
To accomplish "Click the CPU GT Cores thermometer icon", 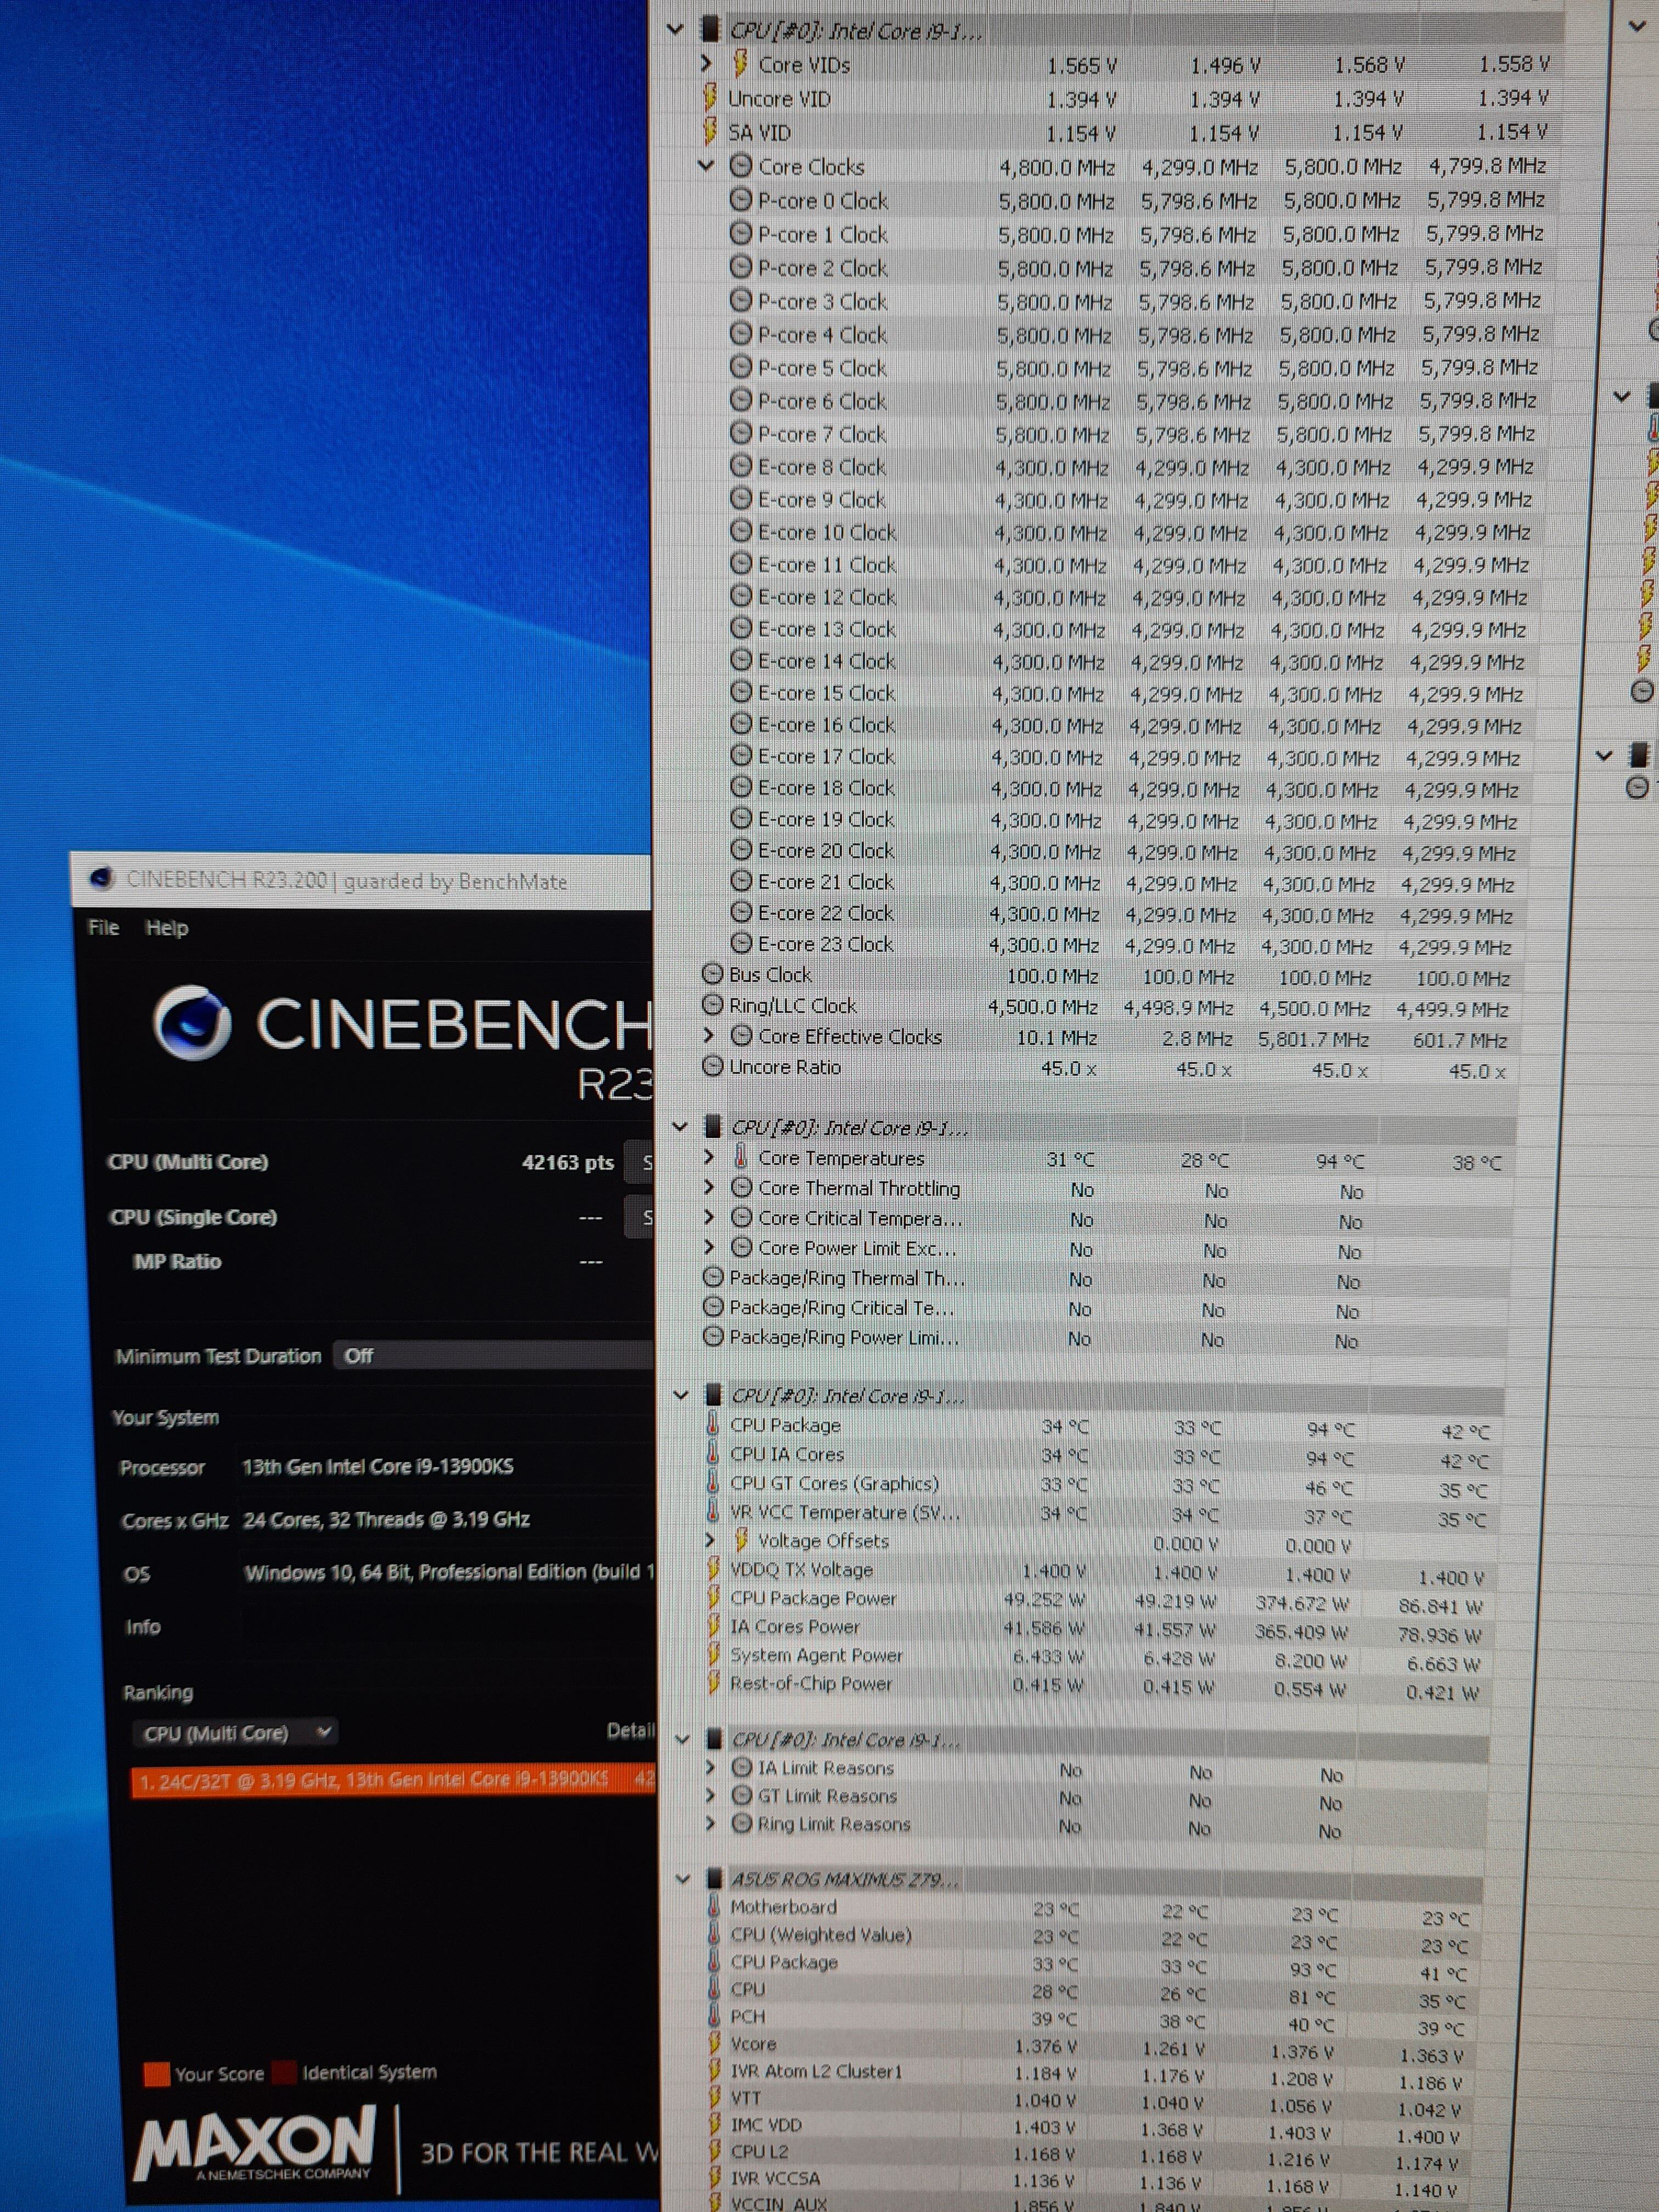I will (x=713, y=1482).
